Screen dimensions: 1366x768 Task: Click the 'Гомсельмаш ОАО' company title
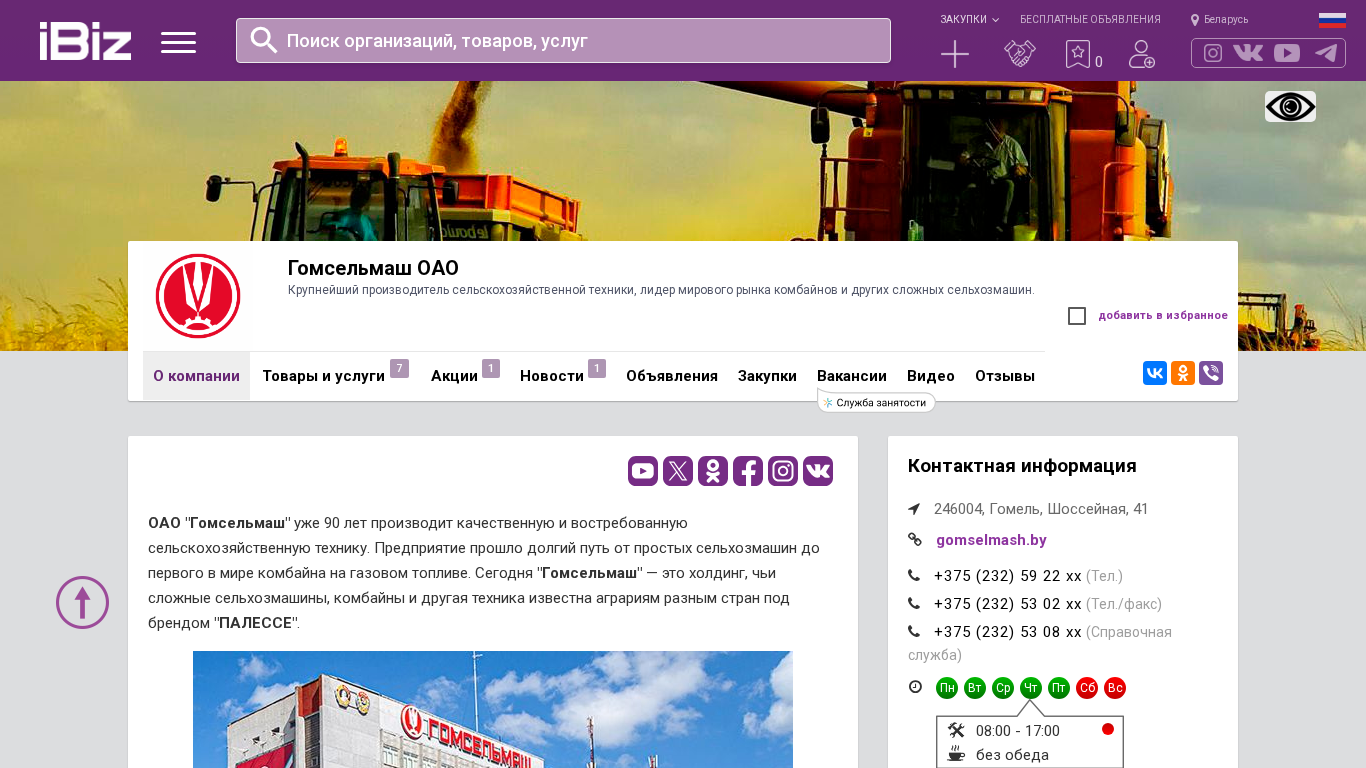click(x=373, y=268)
